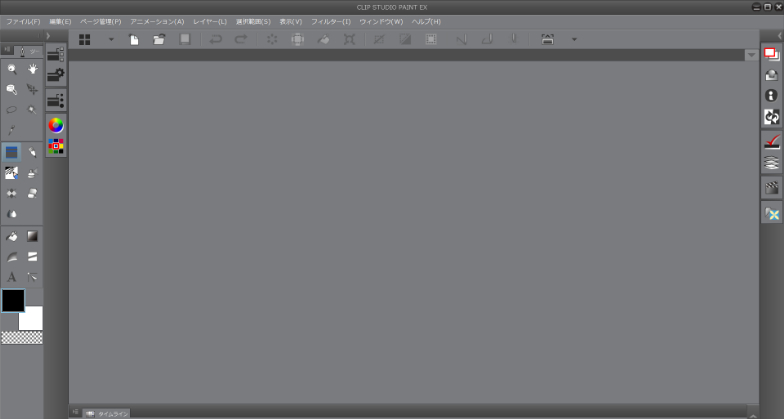The height and width of the screenshot is (419, 784).
Task: Switch to the タイムライン tab
Action: tap(106, 414)
